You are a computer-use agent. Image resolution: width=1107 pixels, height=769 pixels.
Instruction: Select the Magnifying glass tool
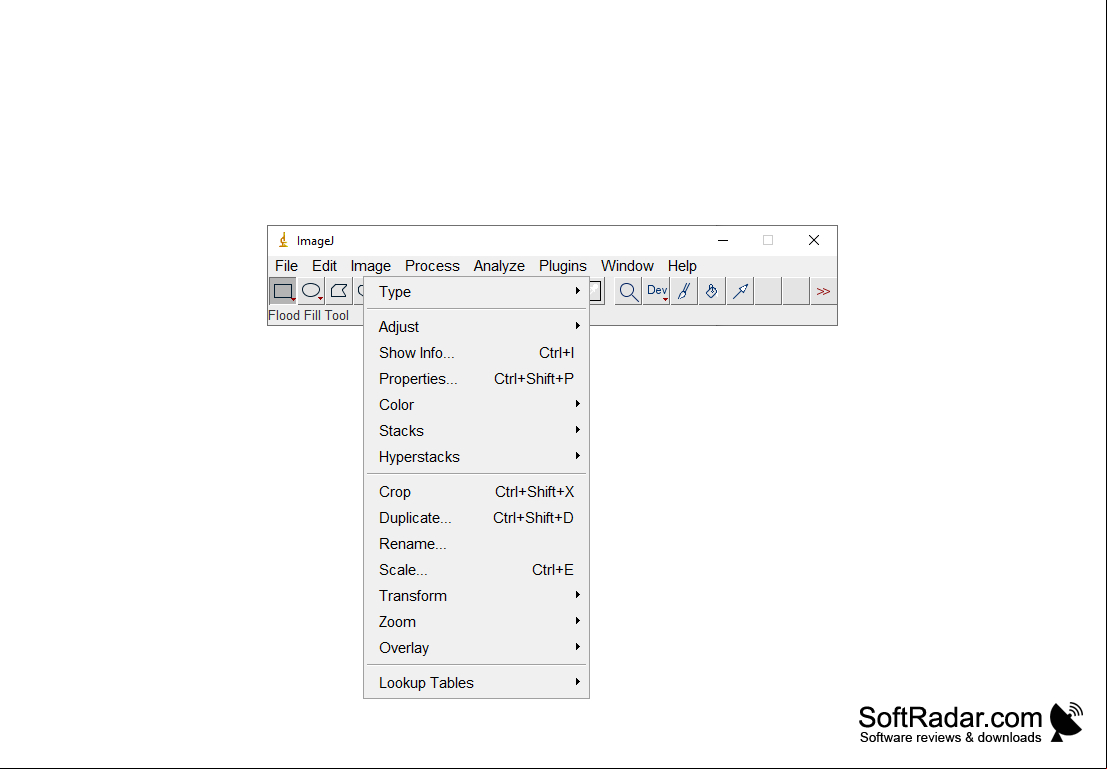[628, 291]
